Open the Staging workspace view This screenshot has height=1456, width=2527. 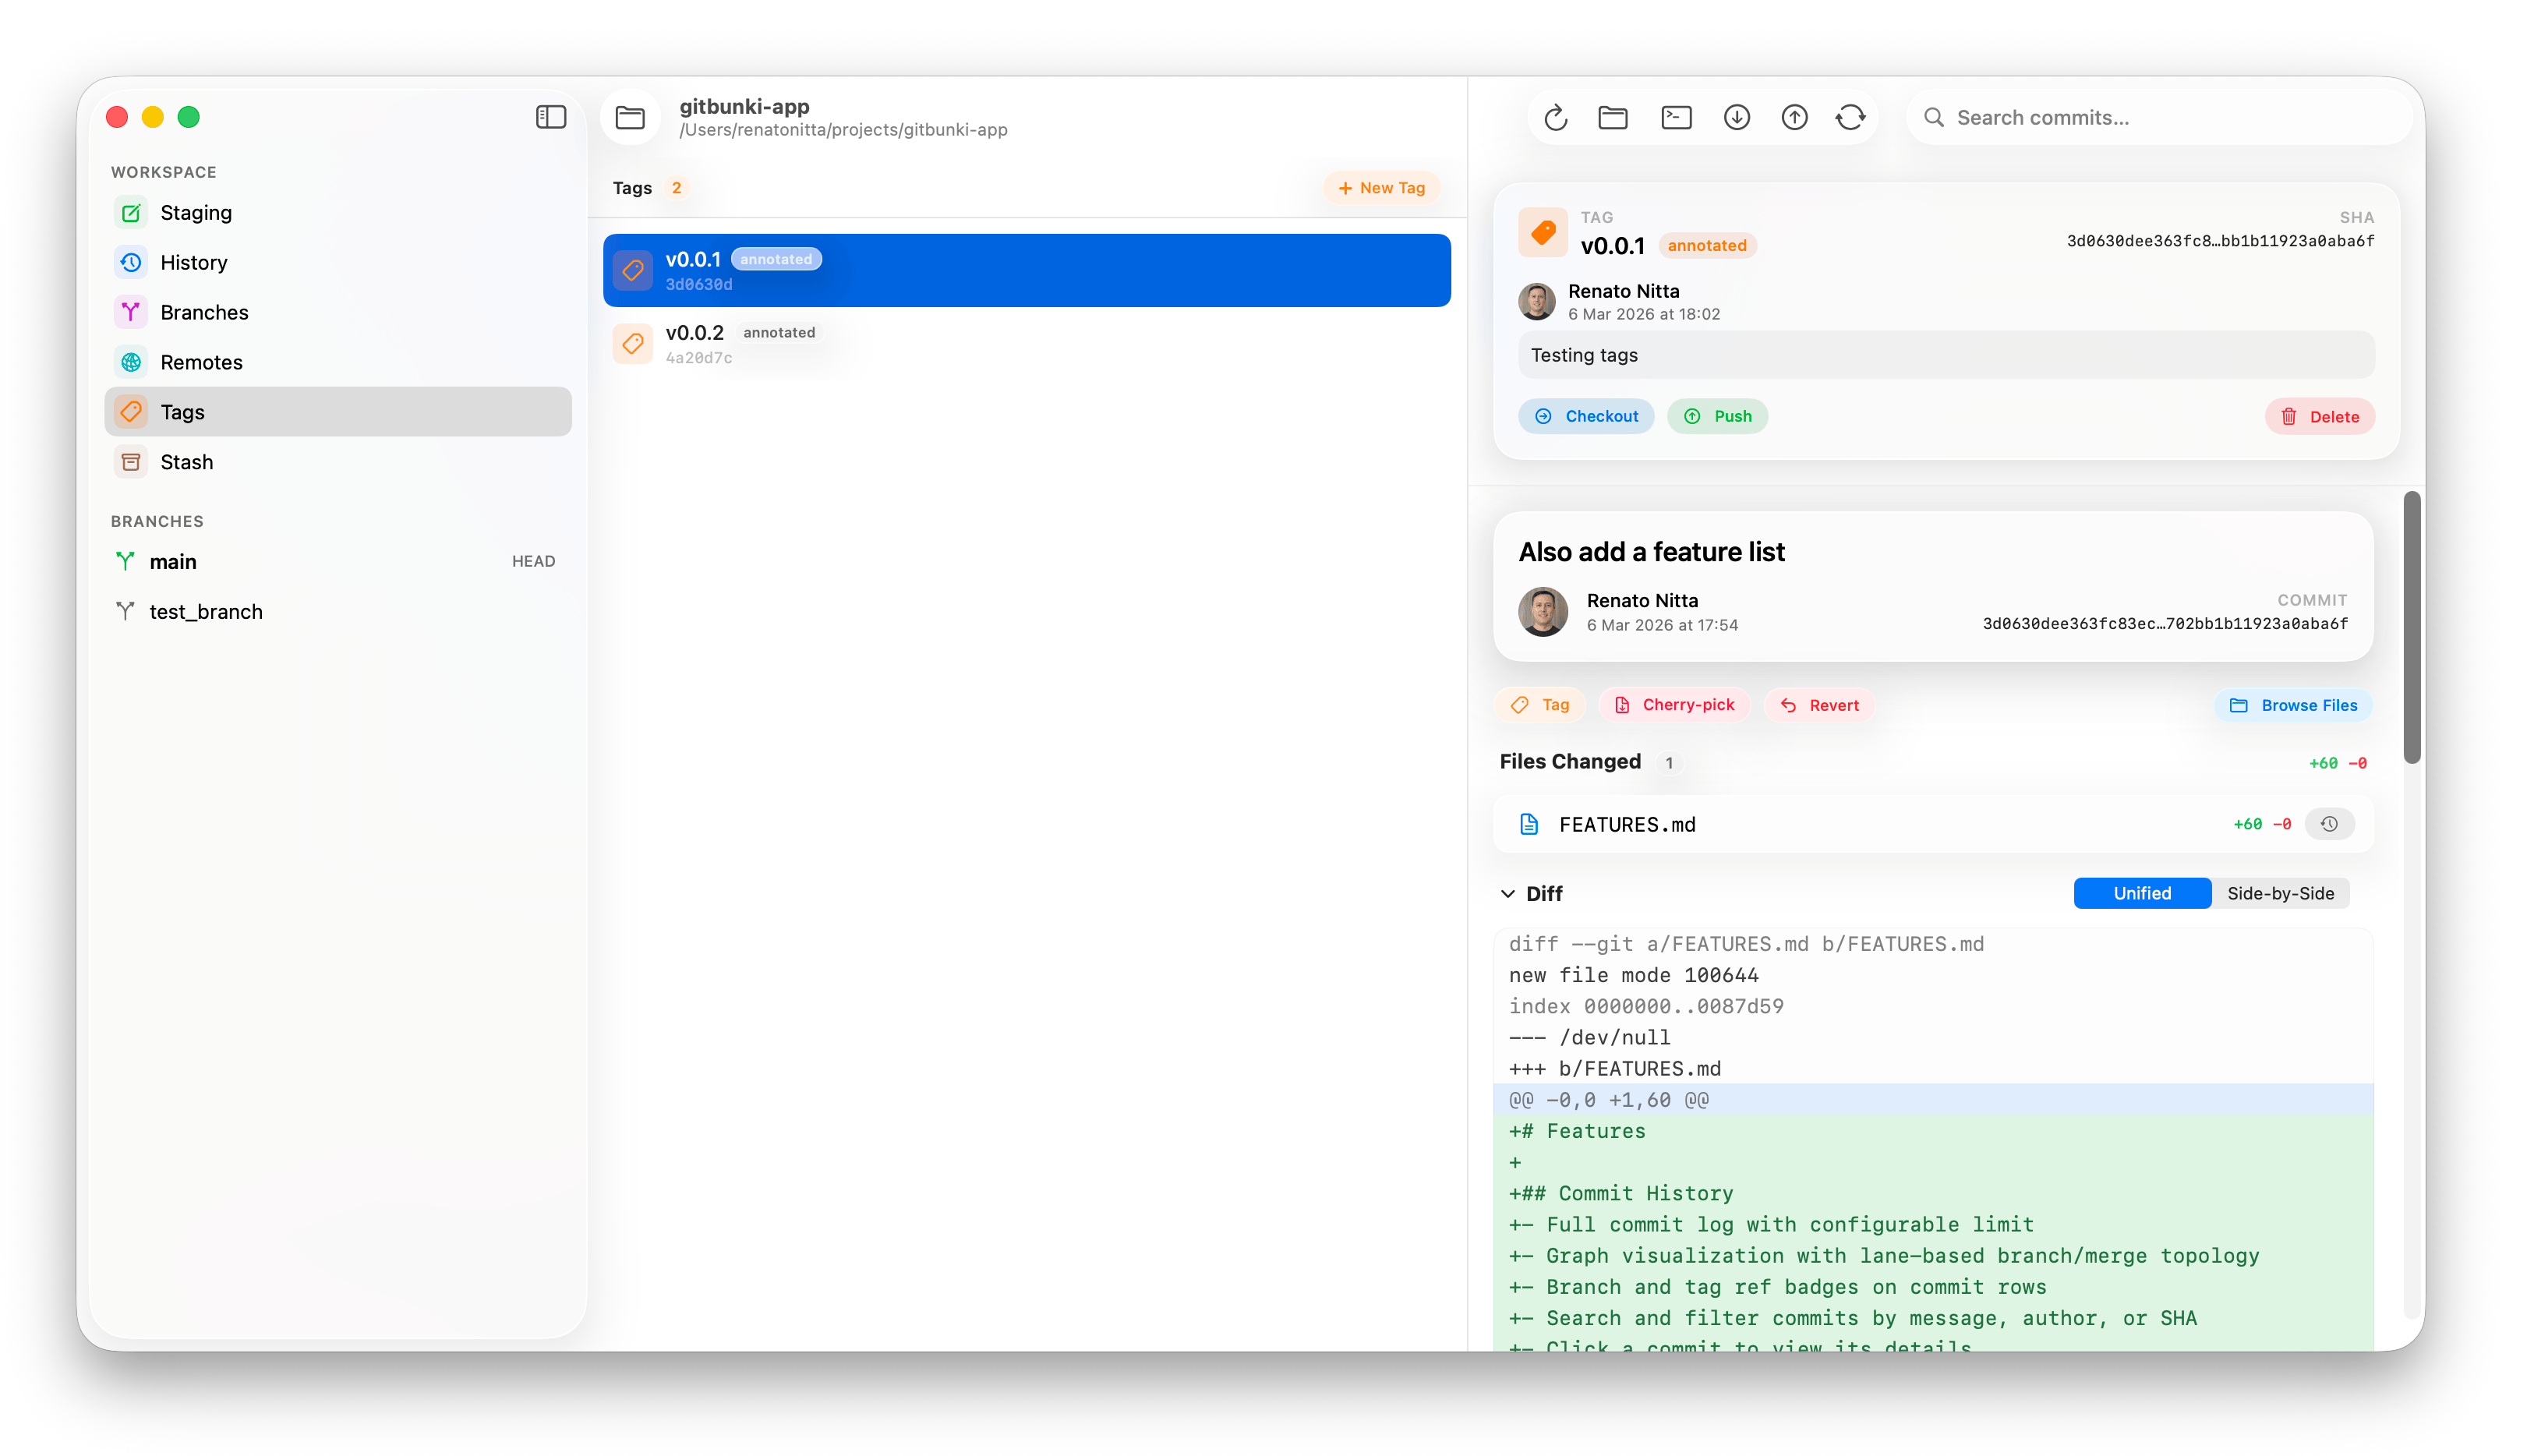338,213
